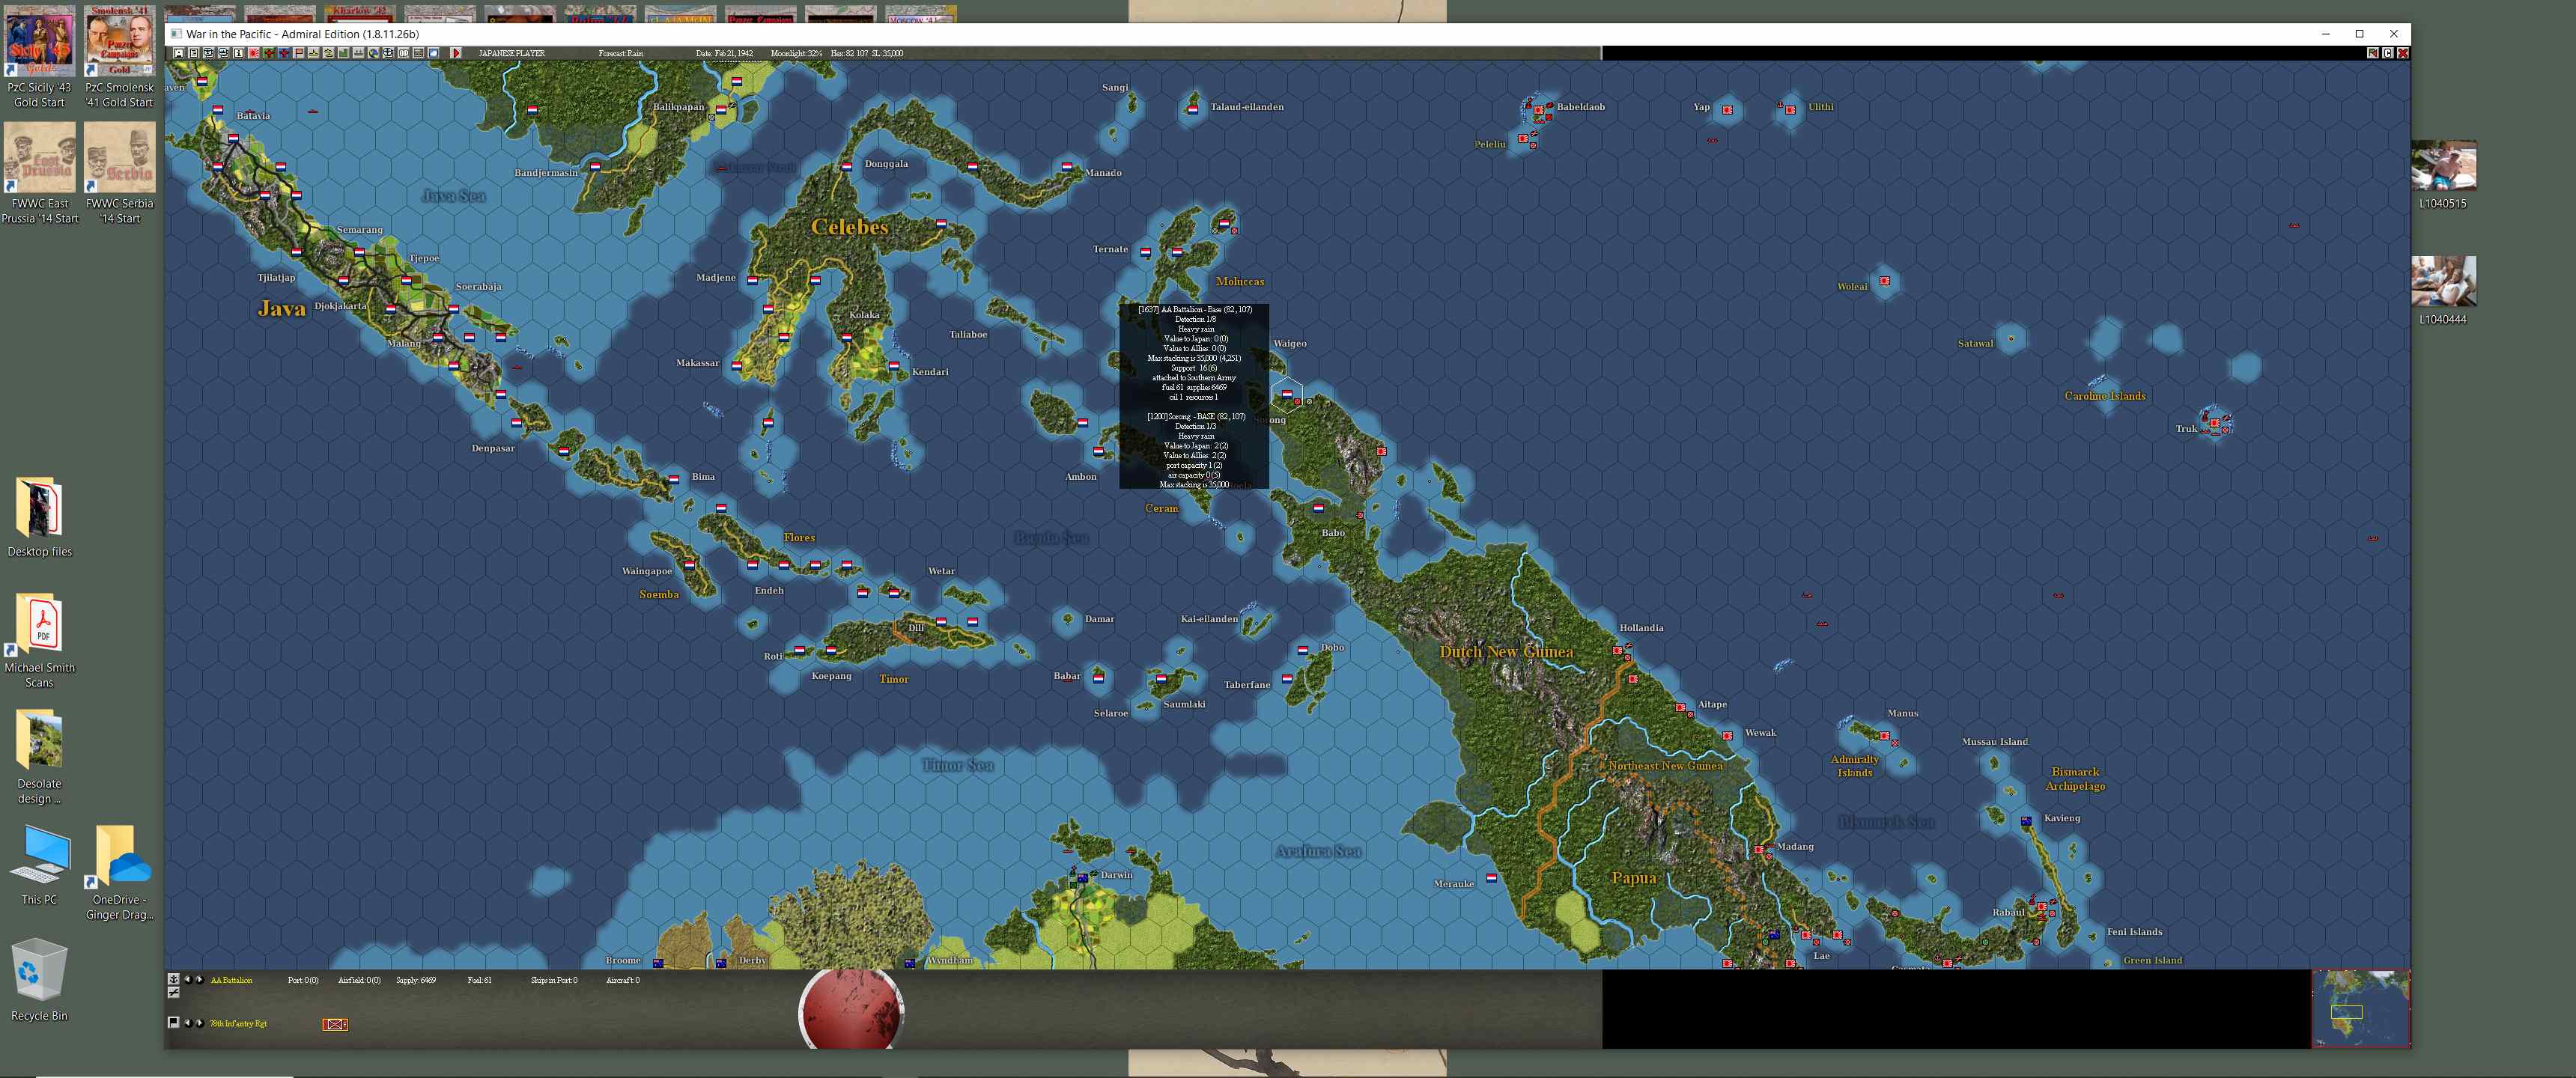Click the Manado base flag

[1067, 166]
